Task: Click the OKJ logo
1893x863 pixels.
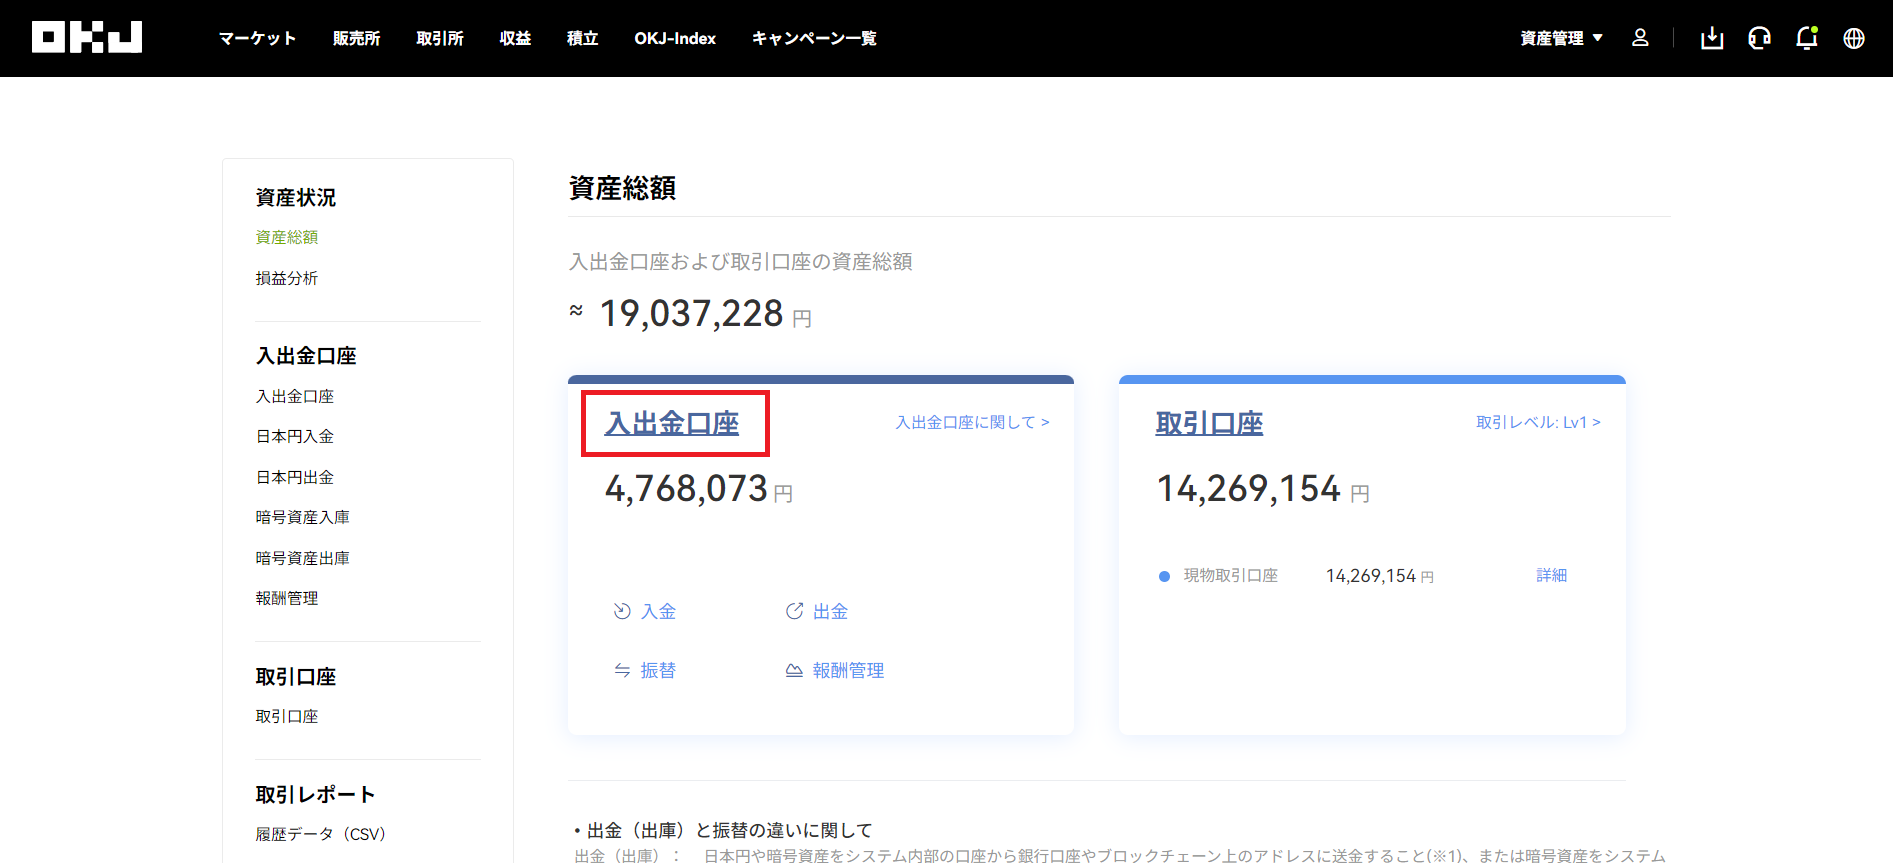Action: coord(87,37)
